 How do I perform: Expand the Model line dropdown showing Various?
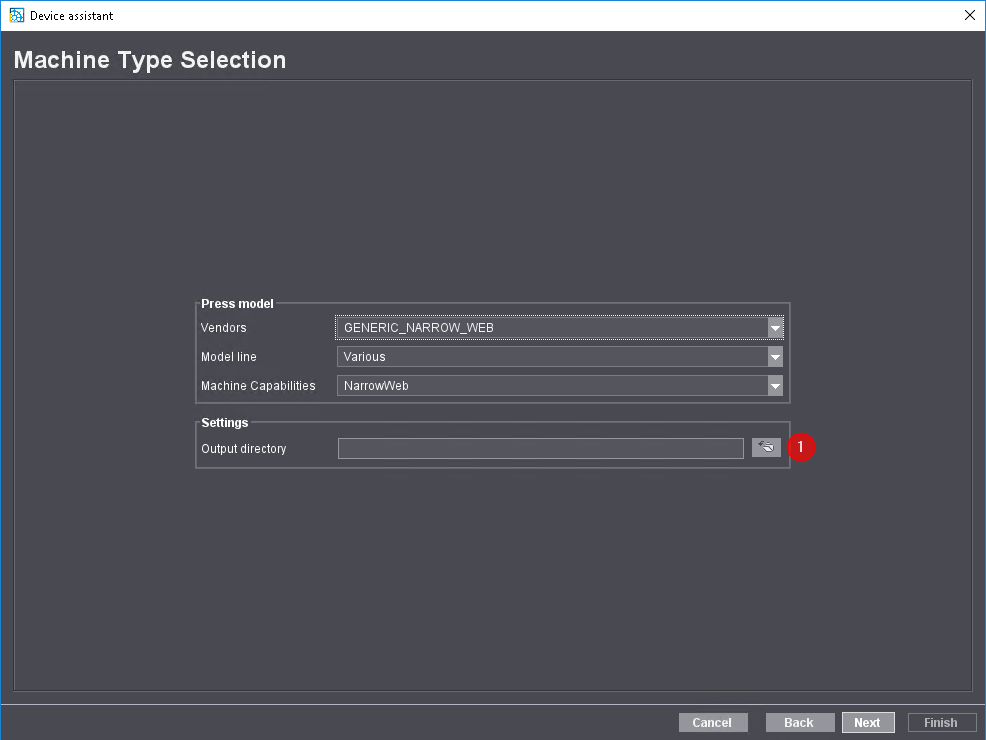pos(550,356)
